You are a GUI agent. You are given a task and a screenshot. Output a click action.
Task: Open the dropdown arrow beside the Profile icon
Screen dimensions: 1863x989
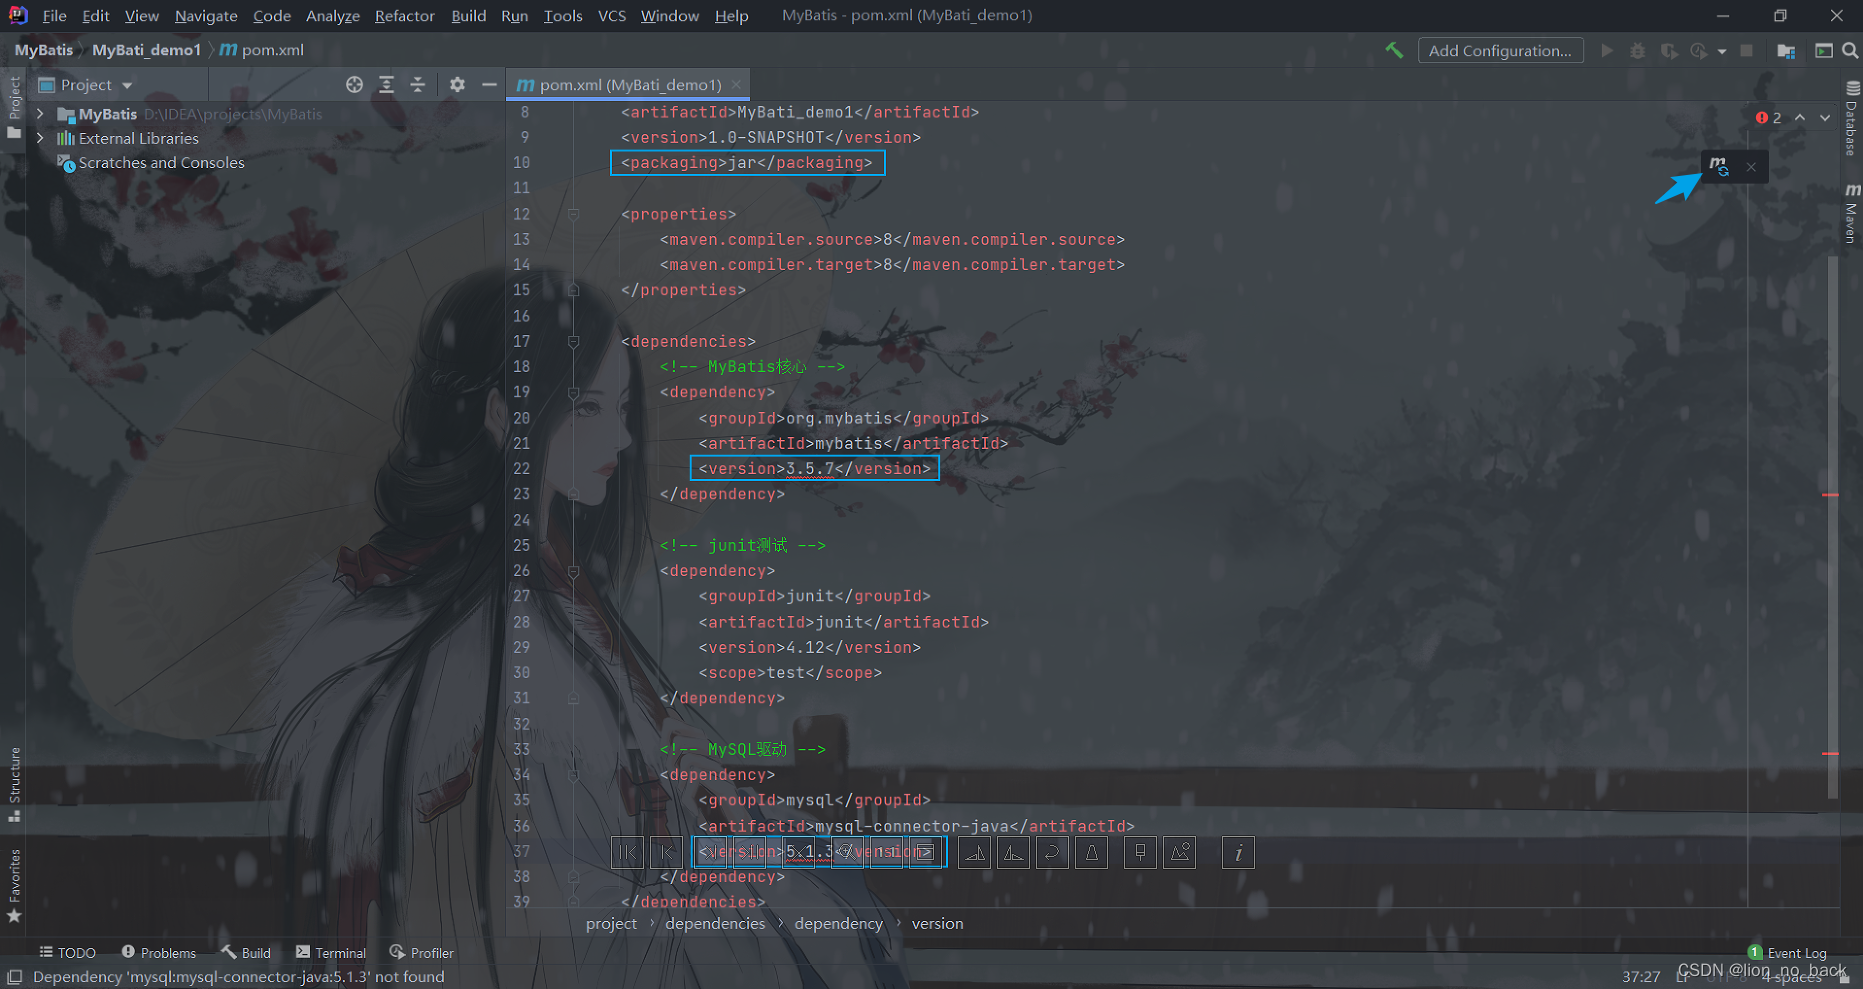pos(1722,51)
